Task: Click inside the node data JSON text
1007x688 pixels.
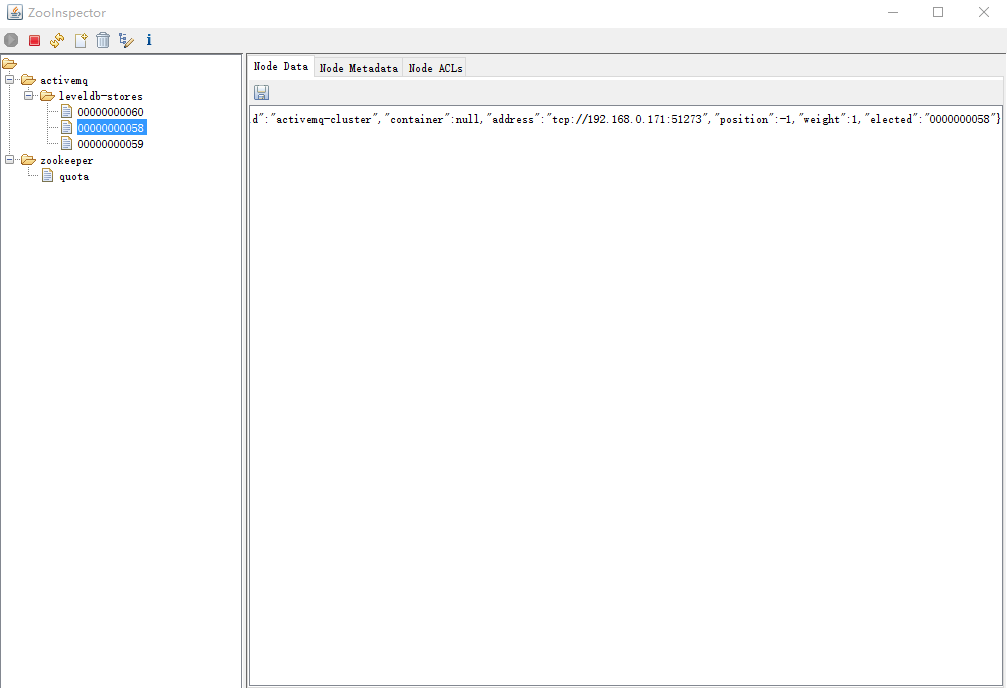Action: (626, 119)
